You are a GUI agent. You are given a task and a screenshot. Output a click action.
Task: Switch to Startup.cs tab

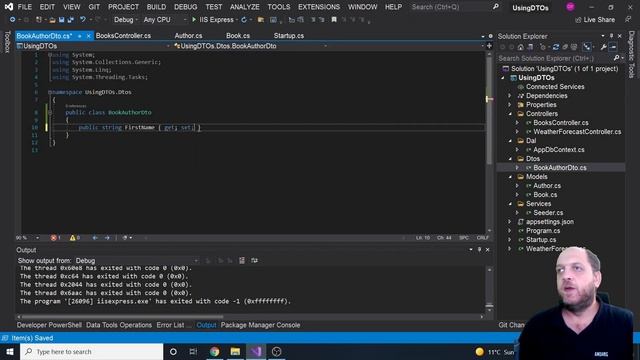pos(289,36)
